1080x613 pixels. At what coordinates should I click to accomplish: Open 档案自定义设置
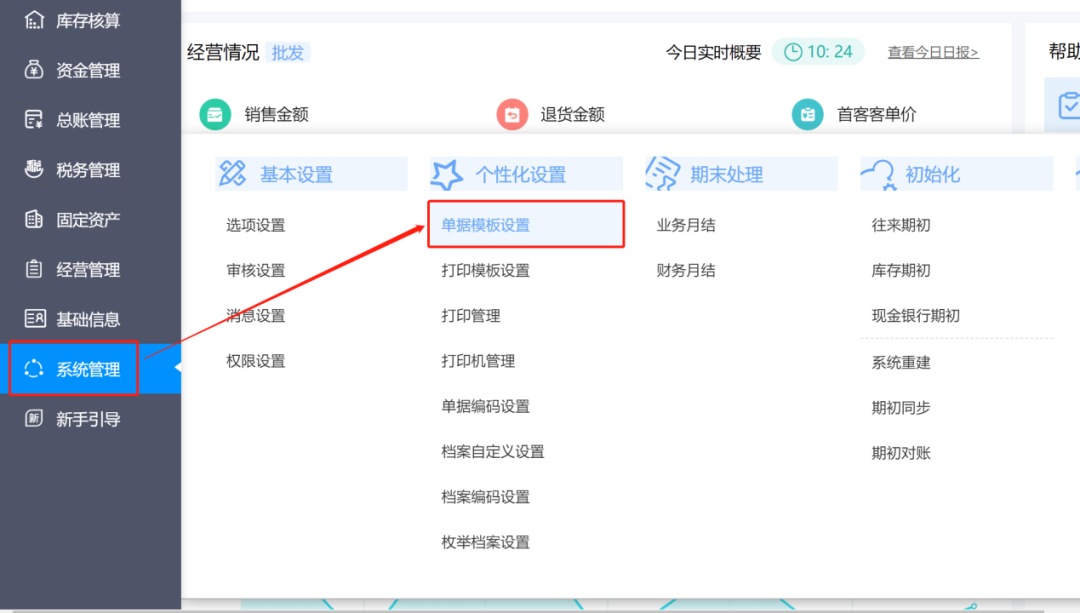coord(493,452)
